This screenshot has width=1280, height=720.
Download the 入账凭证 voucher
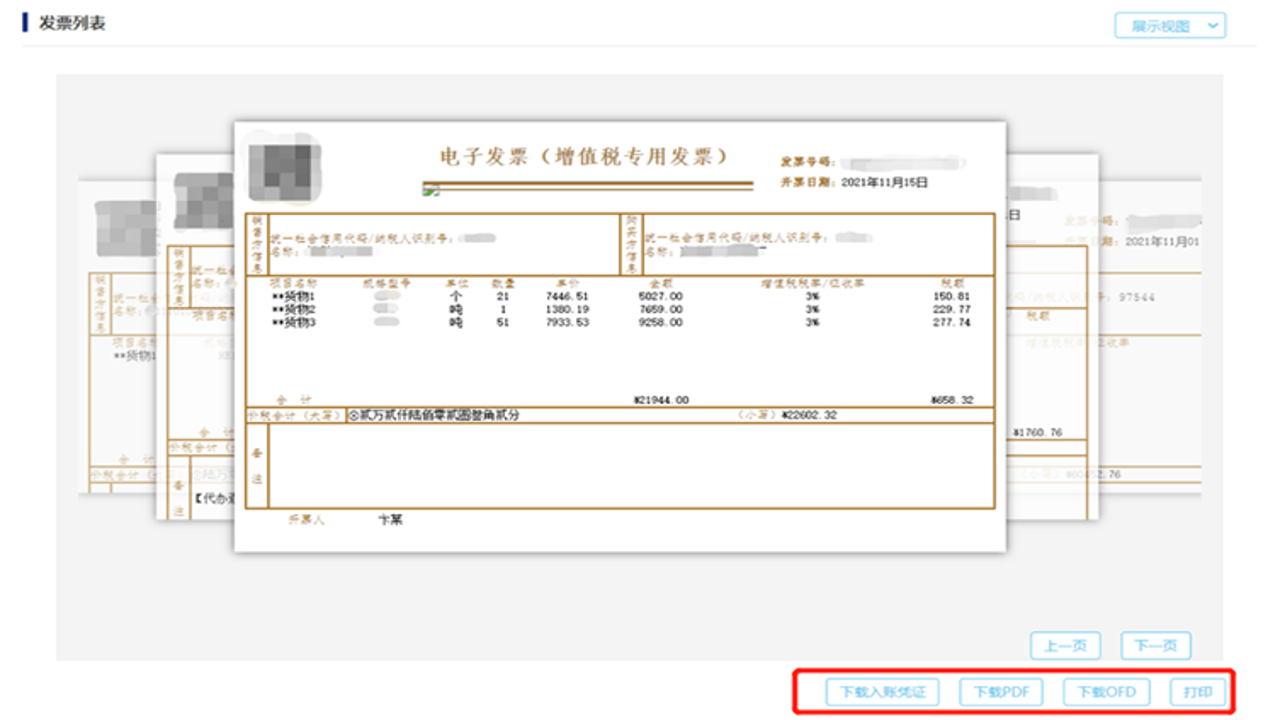pyautogui.click(x=883, y=692)
